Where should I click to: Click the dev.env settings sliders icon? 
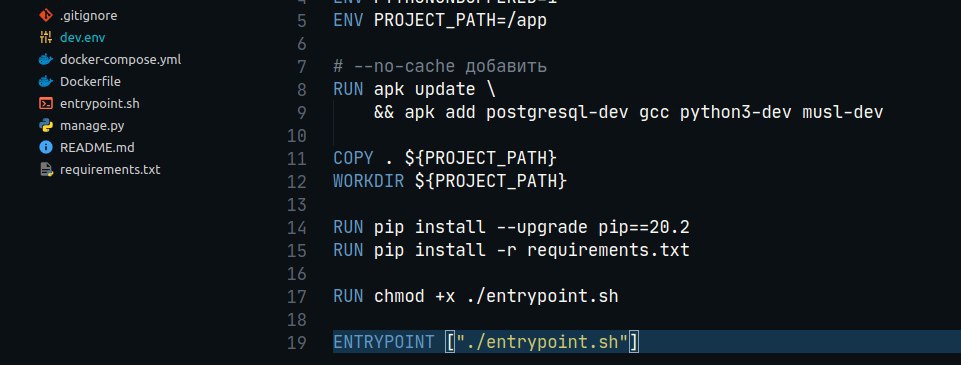coord(46,37)
